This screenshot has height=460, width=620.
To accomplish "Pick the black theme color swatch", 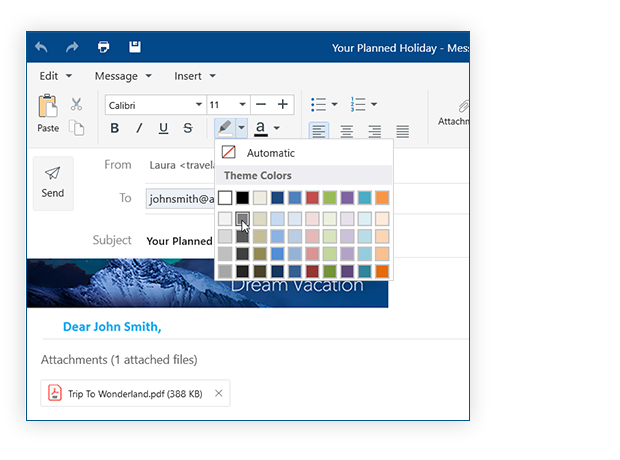I will point(242,198).
